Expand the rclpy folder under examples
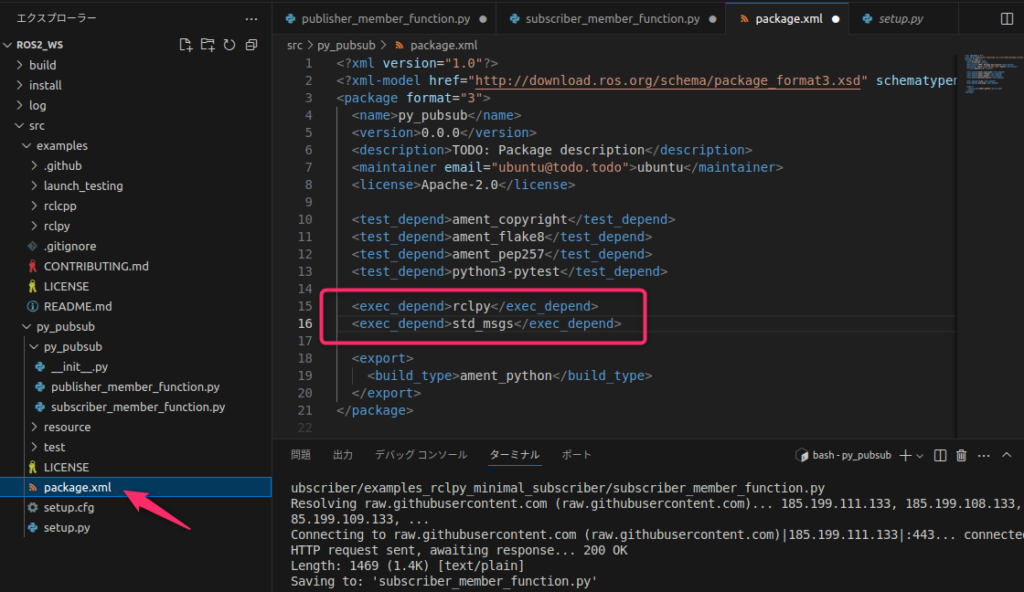The image size is (1024, 592). pyautogui.click(x=56, y=226)
